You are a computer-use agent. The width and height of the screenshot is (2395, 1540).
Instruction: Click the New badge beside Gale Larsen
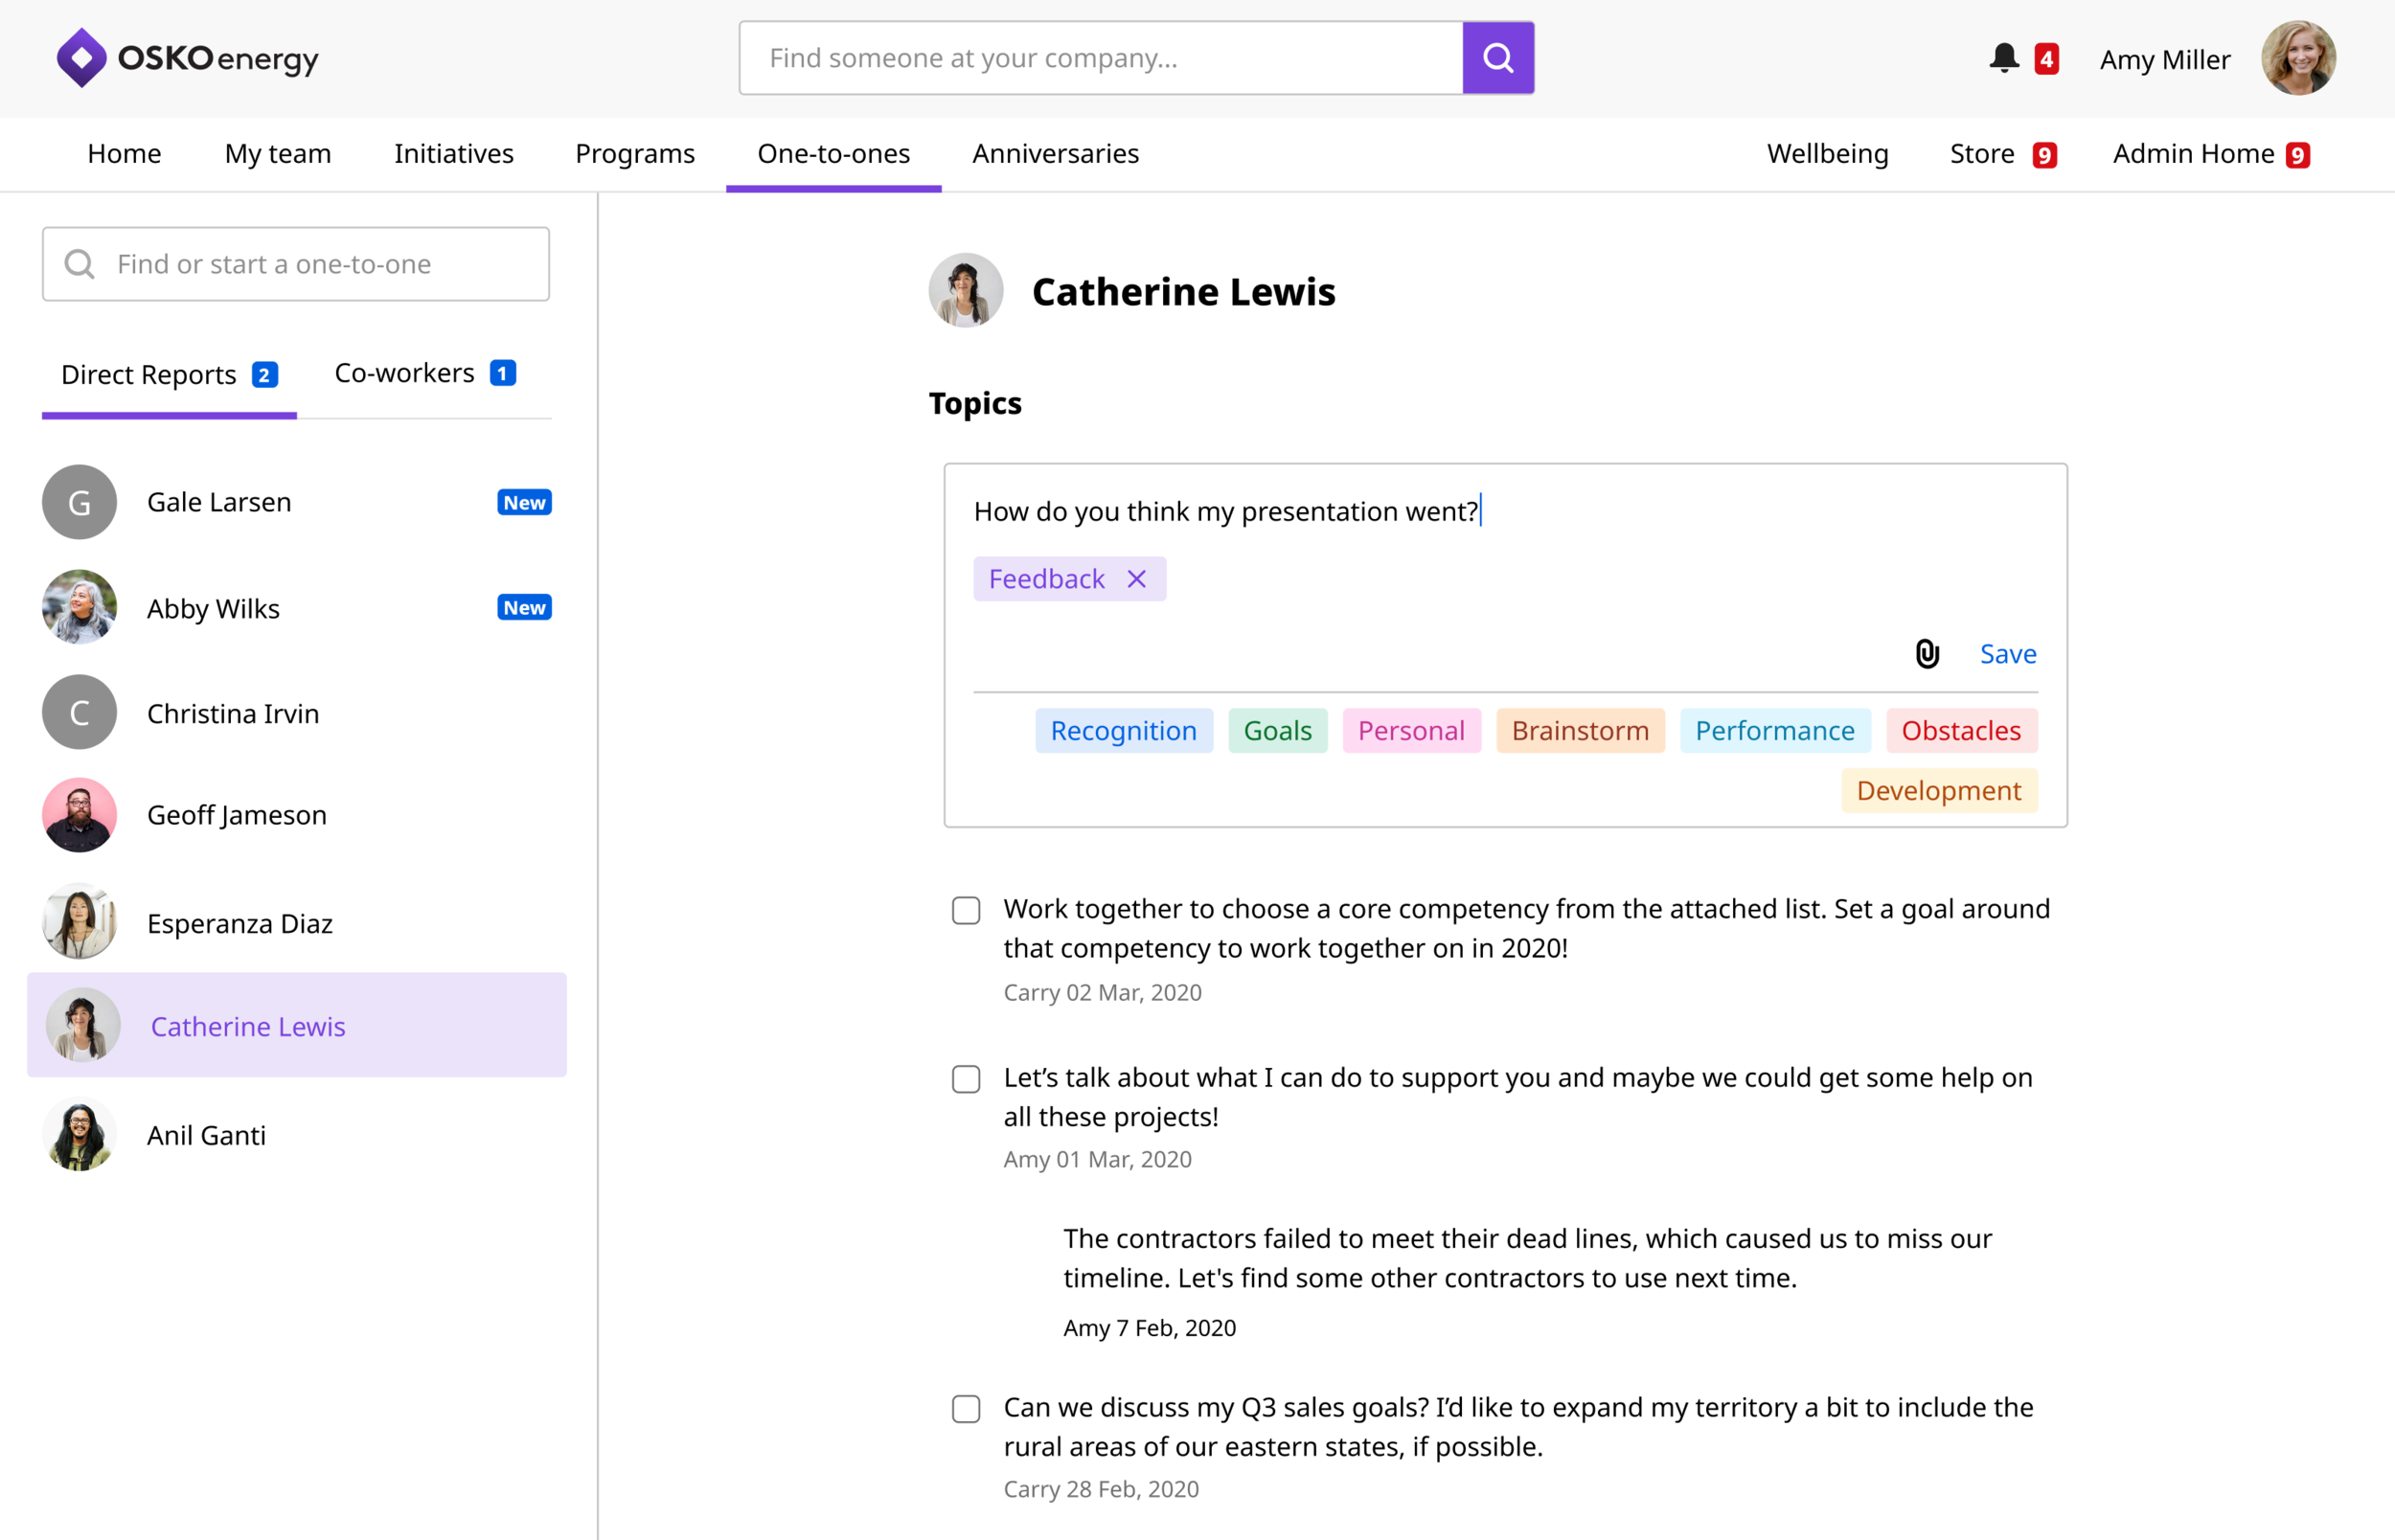point(524,502)
